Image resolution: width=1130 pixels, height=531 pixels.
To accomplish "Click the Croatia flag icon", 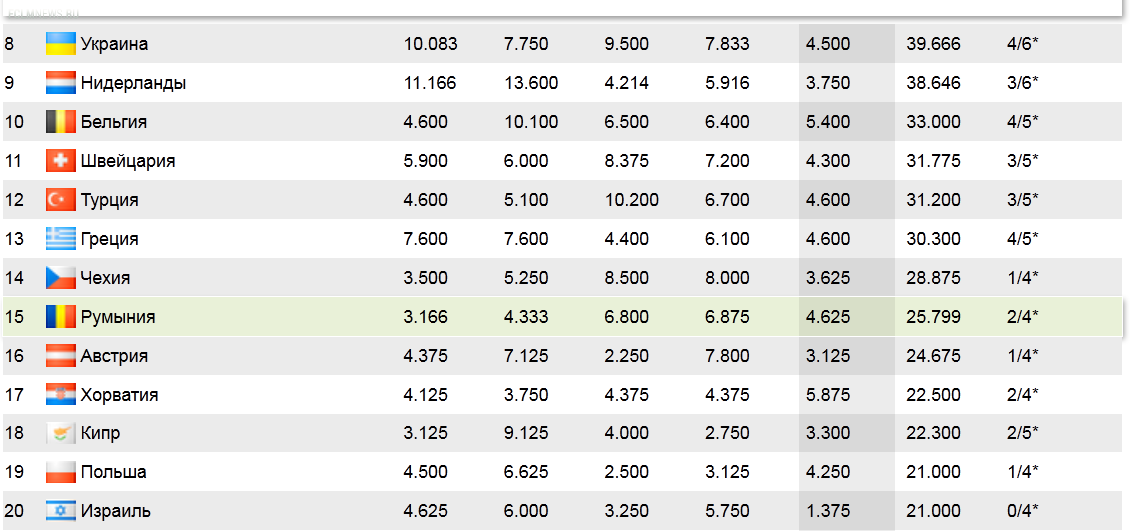I will click(x=61, y=395).
